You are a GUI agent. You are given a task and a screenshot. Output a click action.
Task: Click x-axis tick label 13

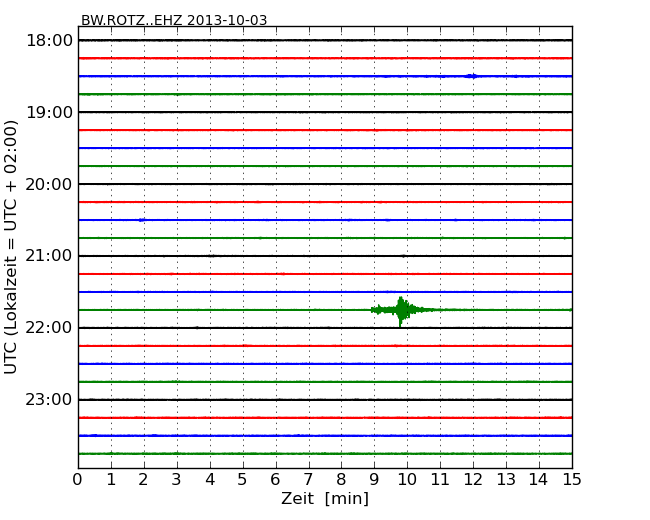coord(506,480)
